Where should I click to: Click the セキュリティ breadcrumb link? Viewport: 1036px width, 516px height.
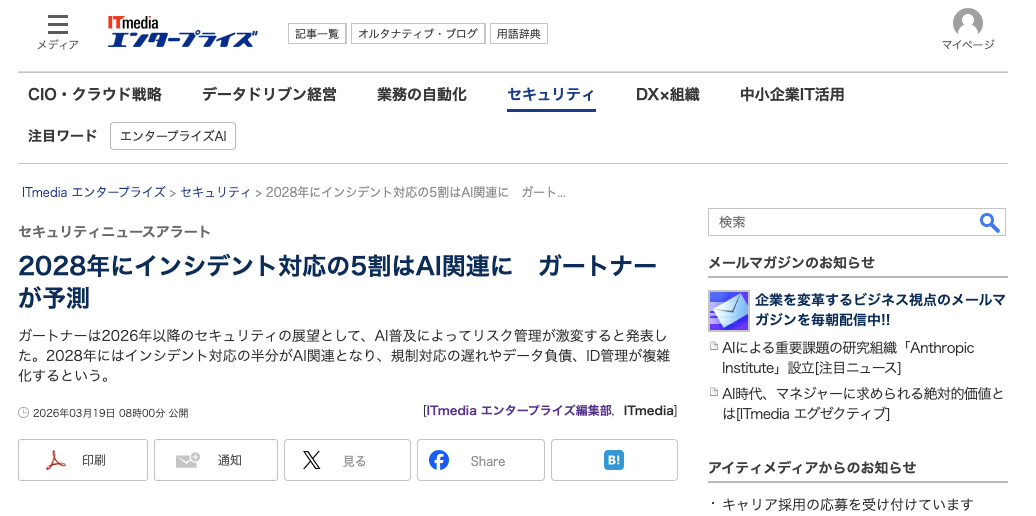click(x=215, y=192)
